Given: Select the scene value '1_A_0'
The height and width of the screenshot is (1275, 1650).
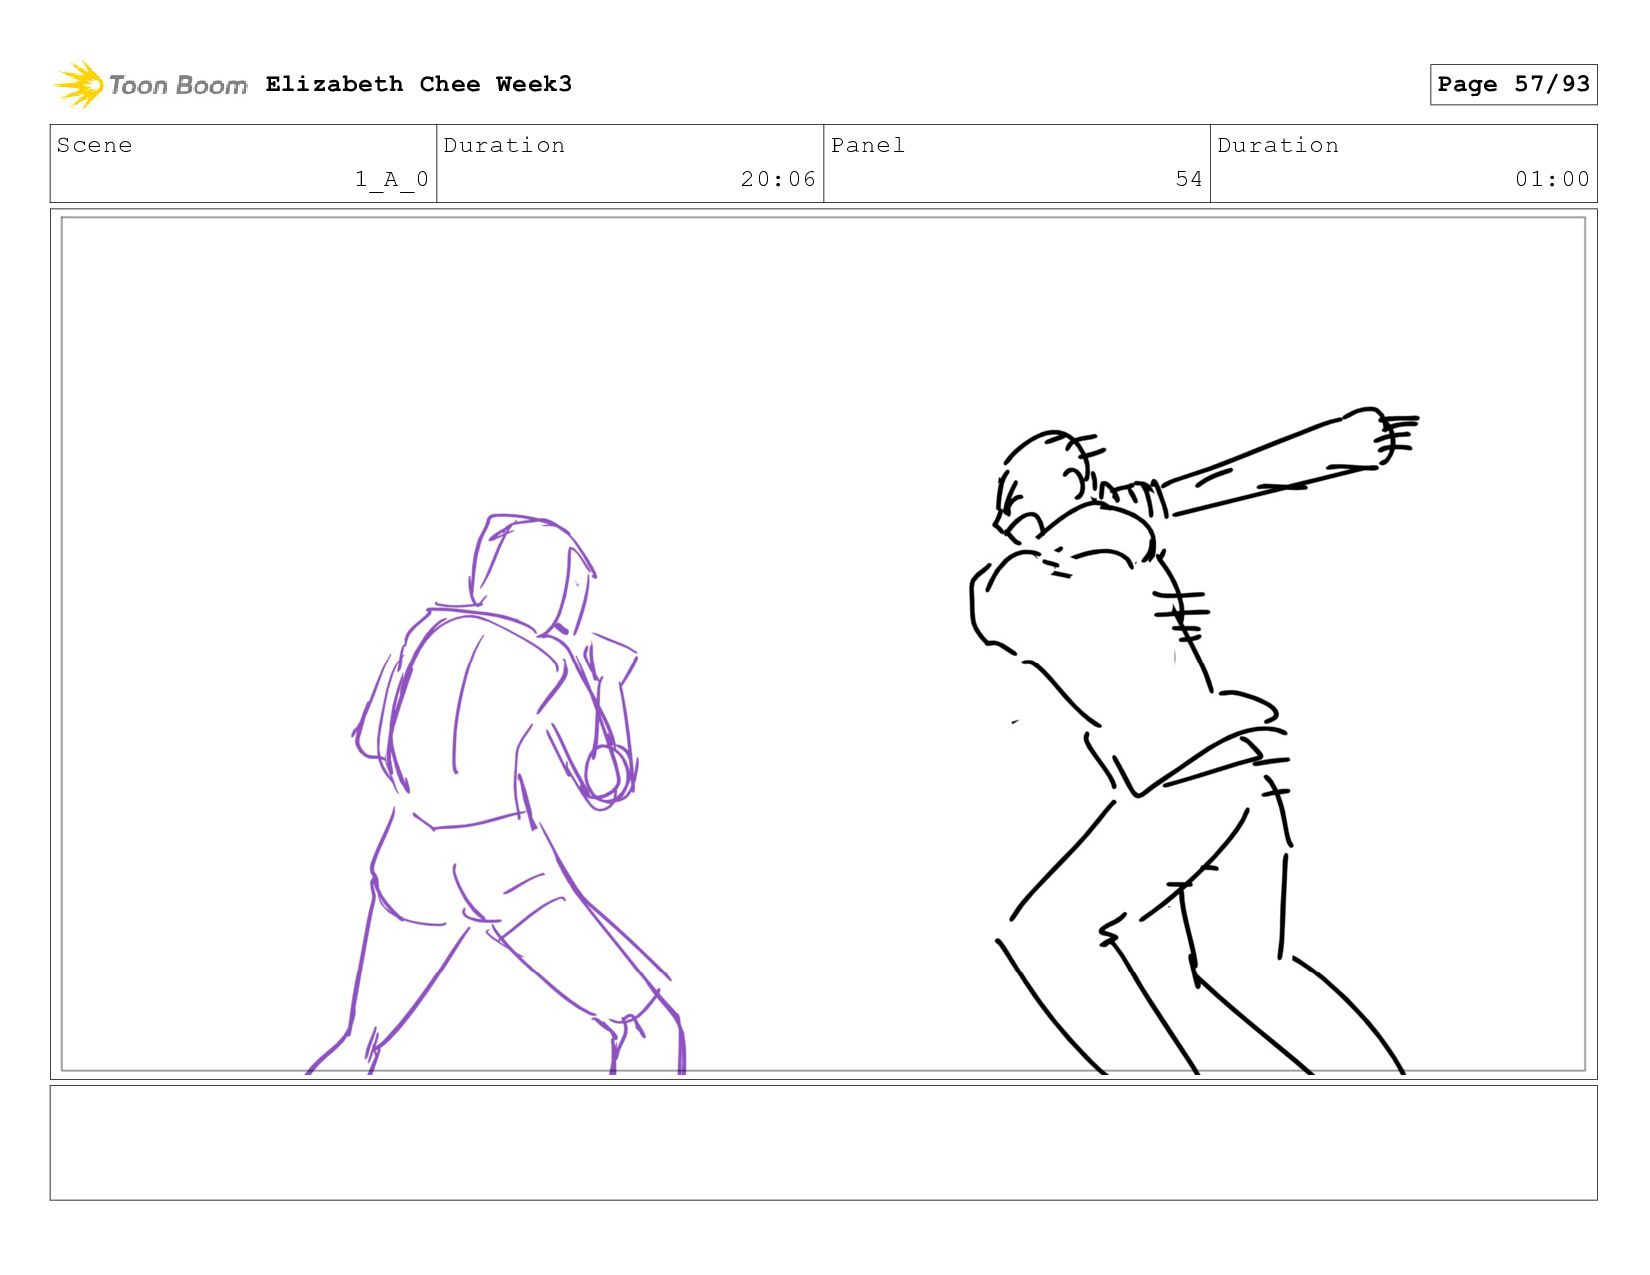Looking at the screenshot, I should click(x=392, y=179).
